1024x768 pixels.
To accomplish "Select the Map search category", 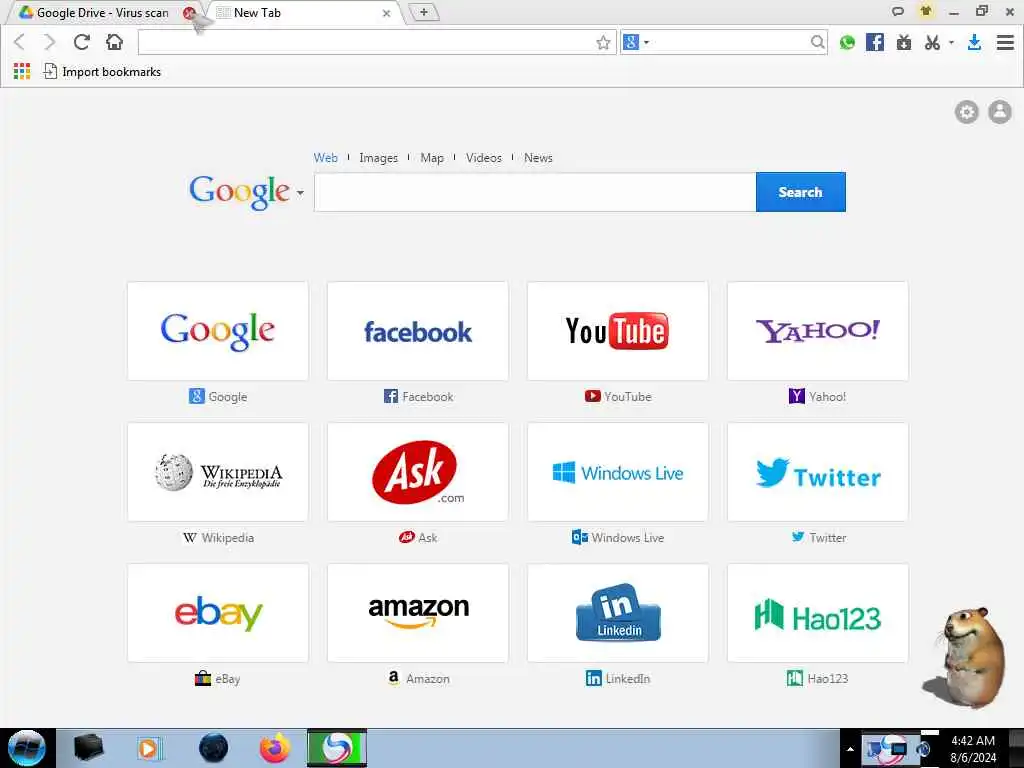I will pyautogui.click(x=432, y=157).
